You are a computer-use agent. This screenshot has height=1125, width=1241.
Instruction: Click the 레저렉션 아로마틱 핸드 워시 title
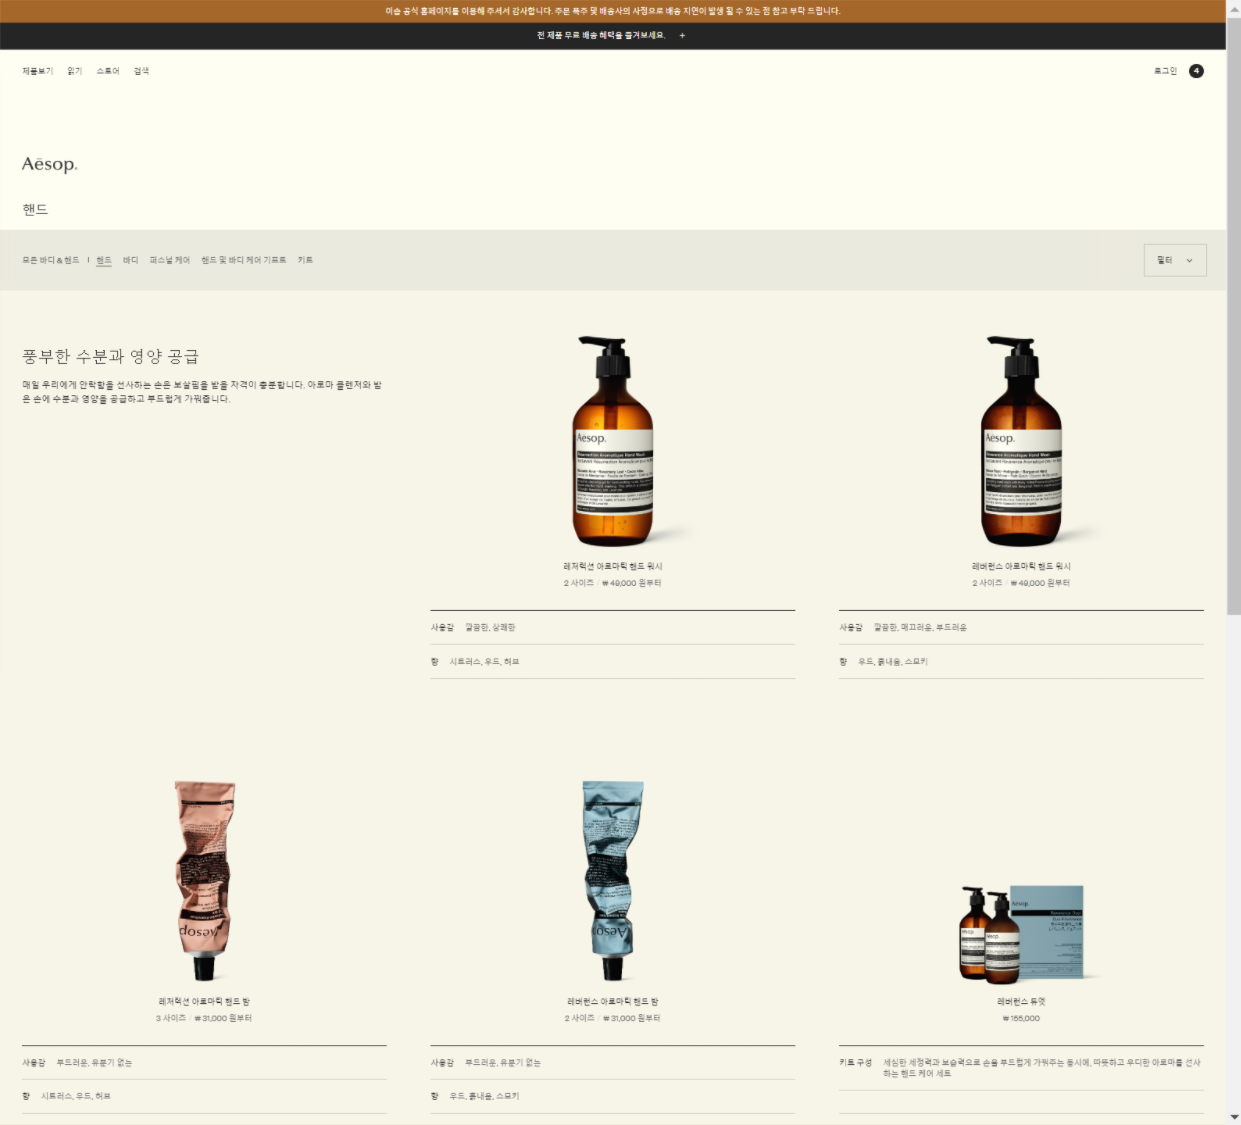pos(613,566)
